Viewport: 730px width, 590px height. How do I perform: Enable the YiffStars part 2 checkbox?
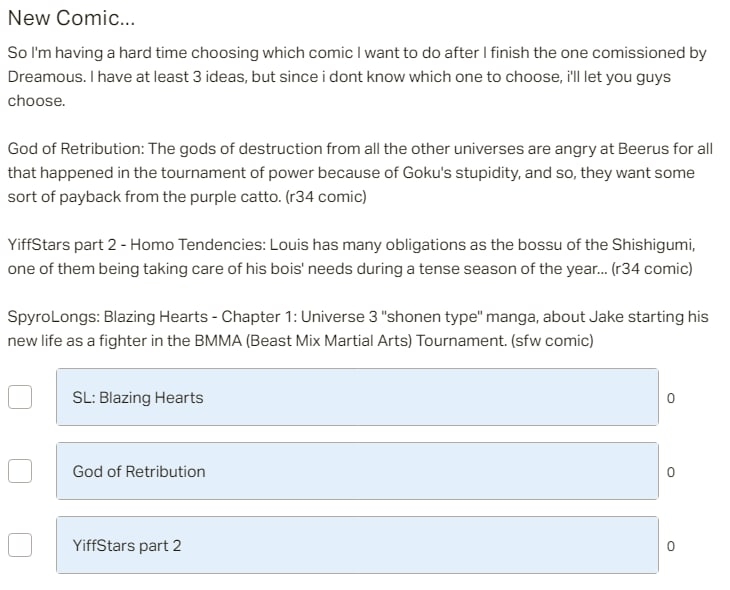[x=20, y=545]
